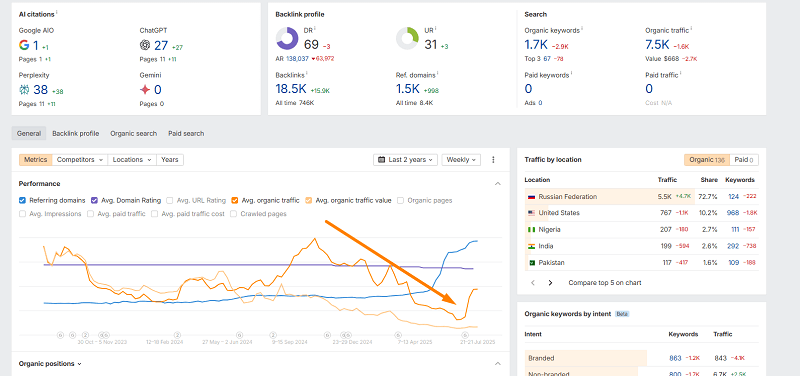Viewport: 800px width, 376px height.
Task: Click the Beta badge beside Organic keywords by intent
Action: tap(622, 314)
